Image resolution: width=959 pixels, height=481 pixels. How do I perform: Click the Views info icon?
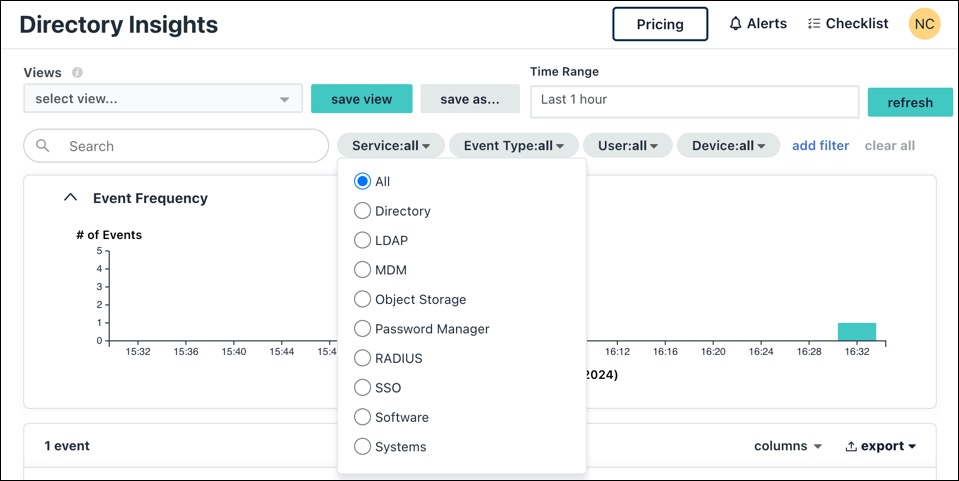(77, 72)
